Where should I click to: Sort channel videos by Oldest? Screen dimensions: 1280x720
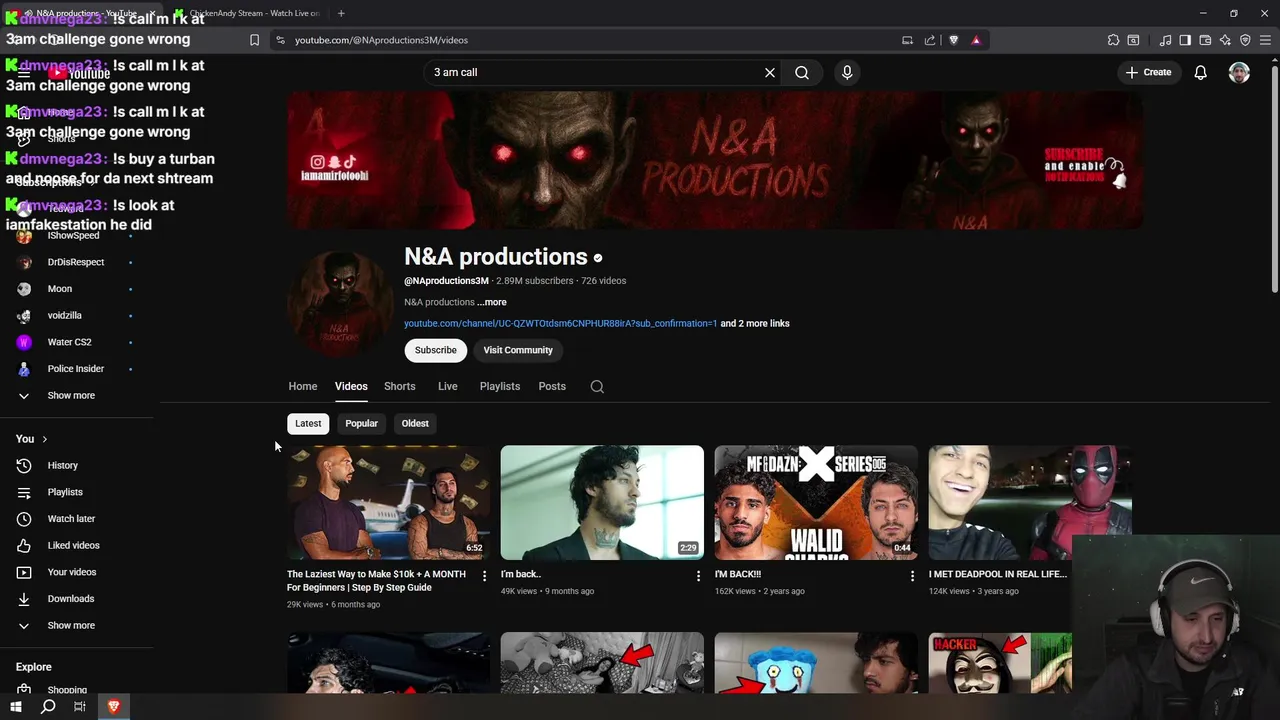click(x=415, y=424)
